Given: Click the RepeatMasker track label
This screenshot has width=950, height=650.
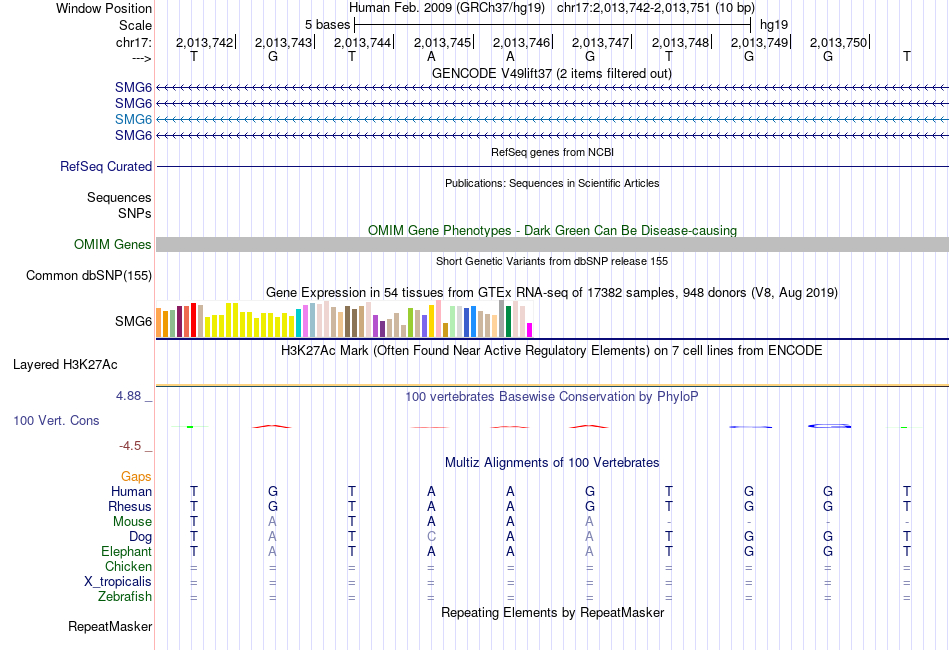Looking at the screenshot, I should pyautogui.click(x=110, y=626).
